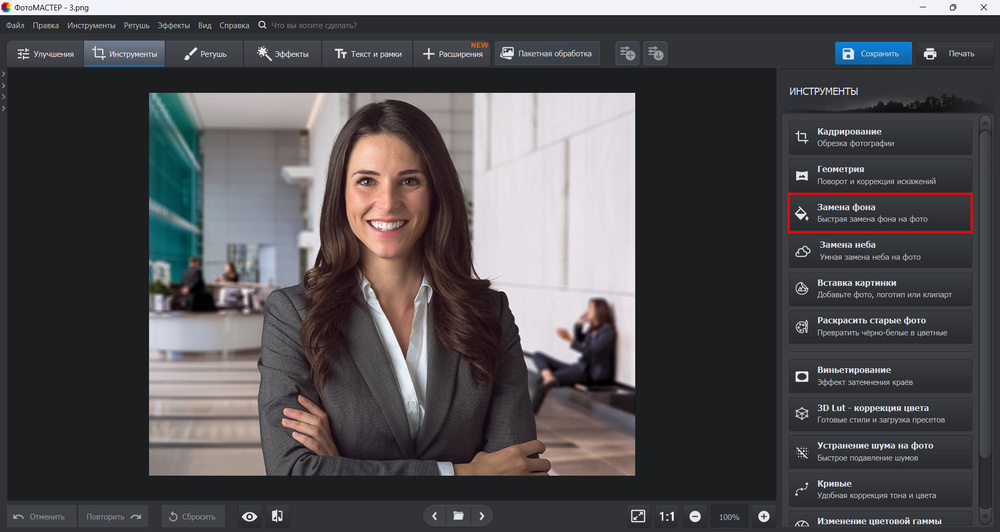Toggle before/after comparison view
Screen dimensions: 1000x532
point(277,516)
